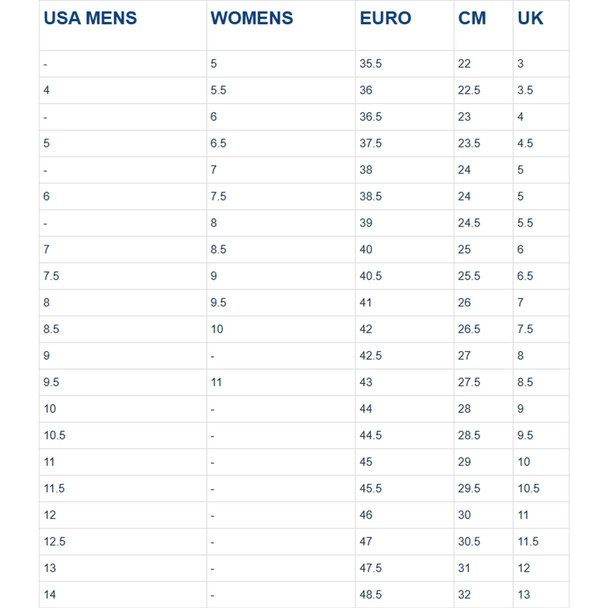Click the CM column header

click(472, 18)
